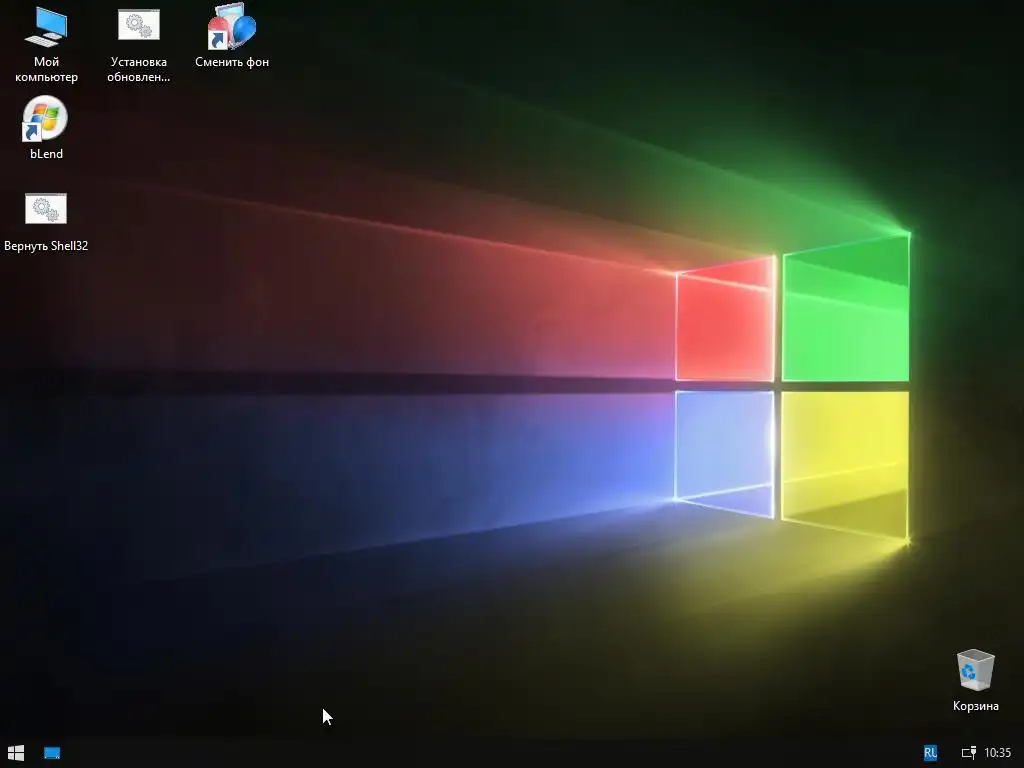The height and width of the screenshot is (768, 1024).
Task: Open the network tray icon
Action: pos(969,753)
